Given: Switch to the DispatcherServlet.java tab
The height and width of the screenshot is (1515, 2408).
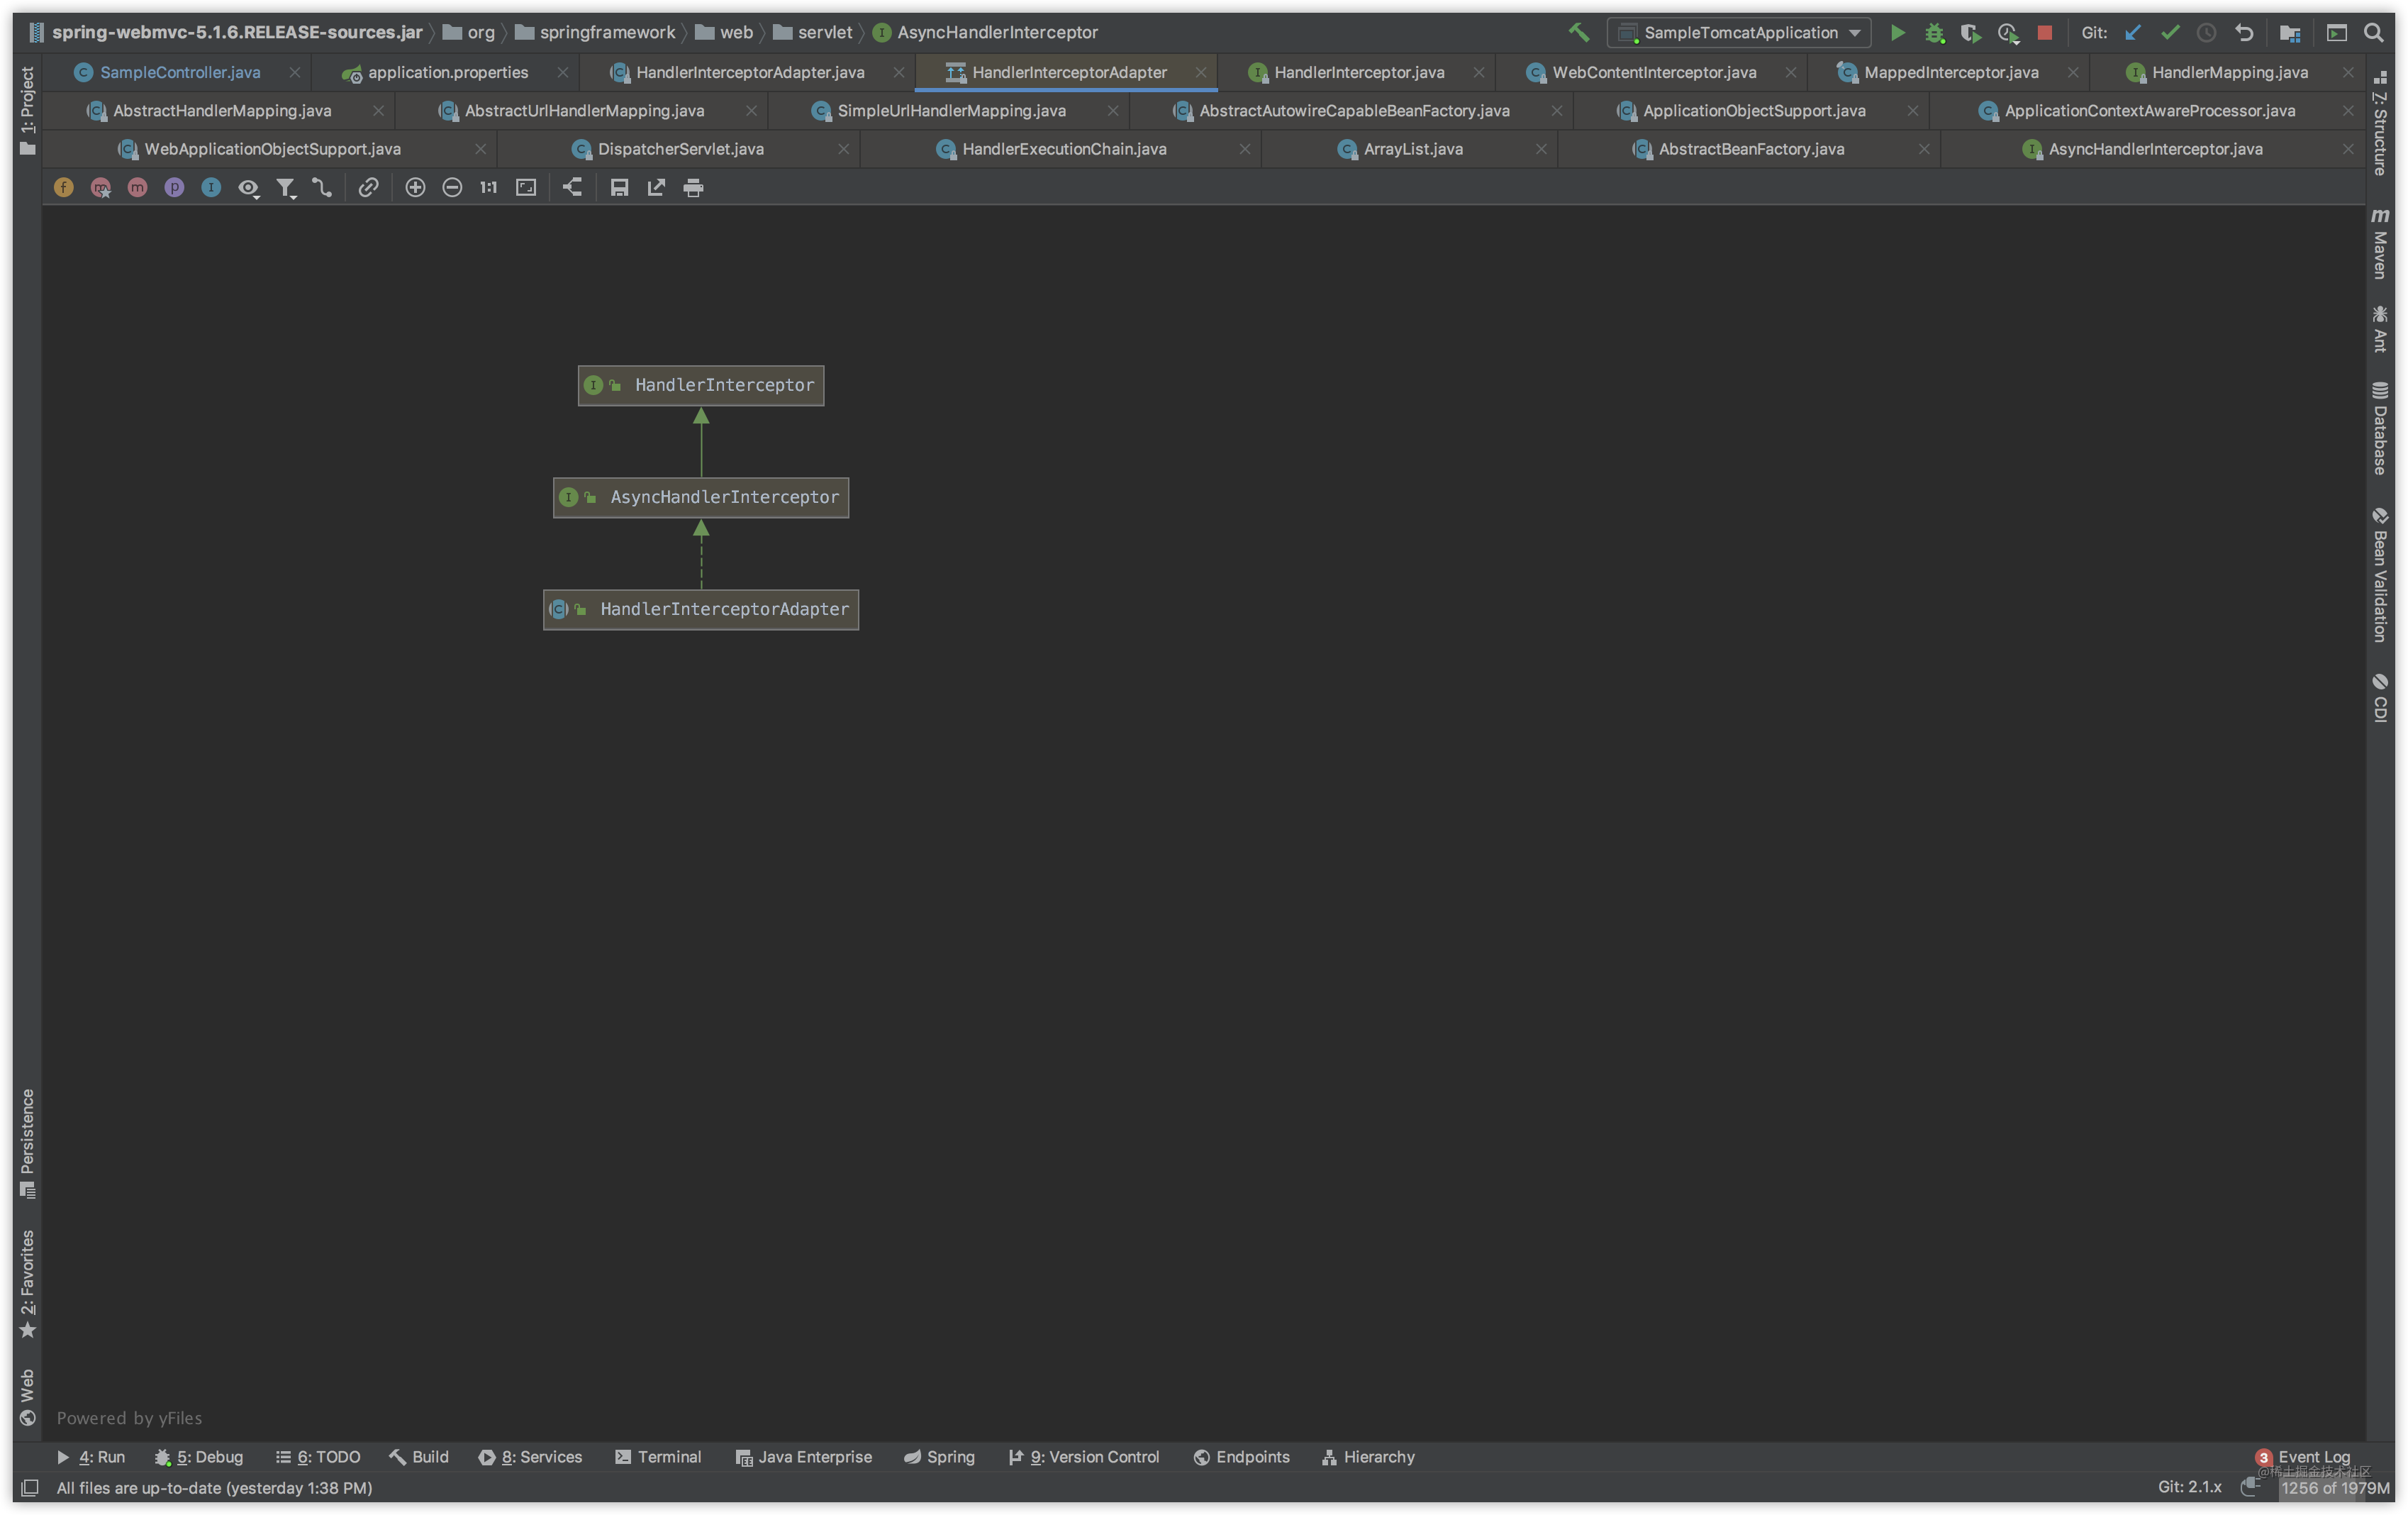Looking at the screenshot, I should point(680,149).
